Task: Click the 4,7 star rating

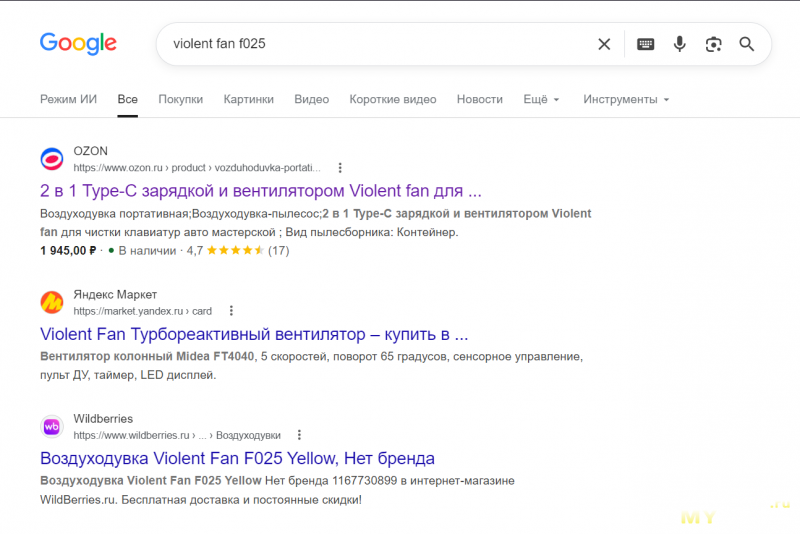Action: coord(225,250)
